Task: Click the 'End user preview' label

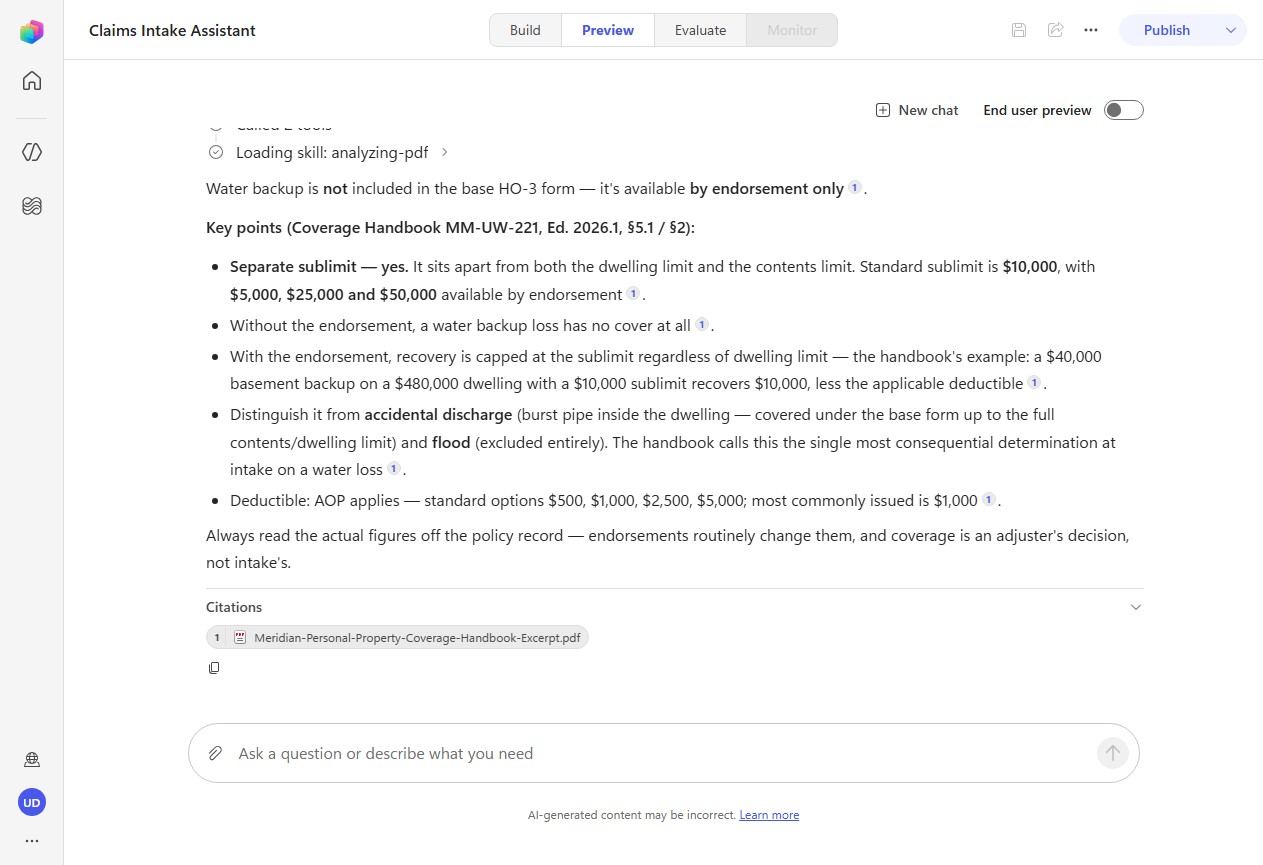Action: coord(1037,110)
